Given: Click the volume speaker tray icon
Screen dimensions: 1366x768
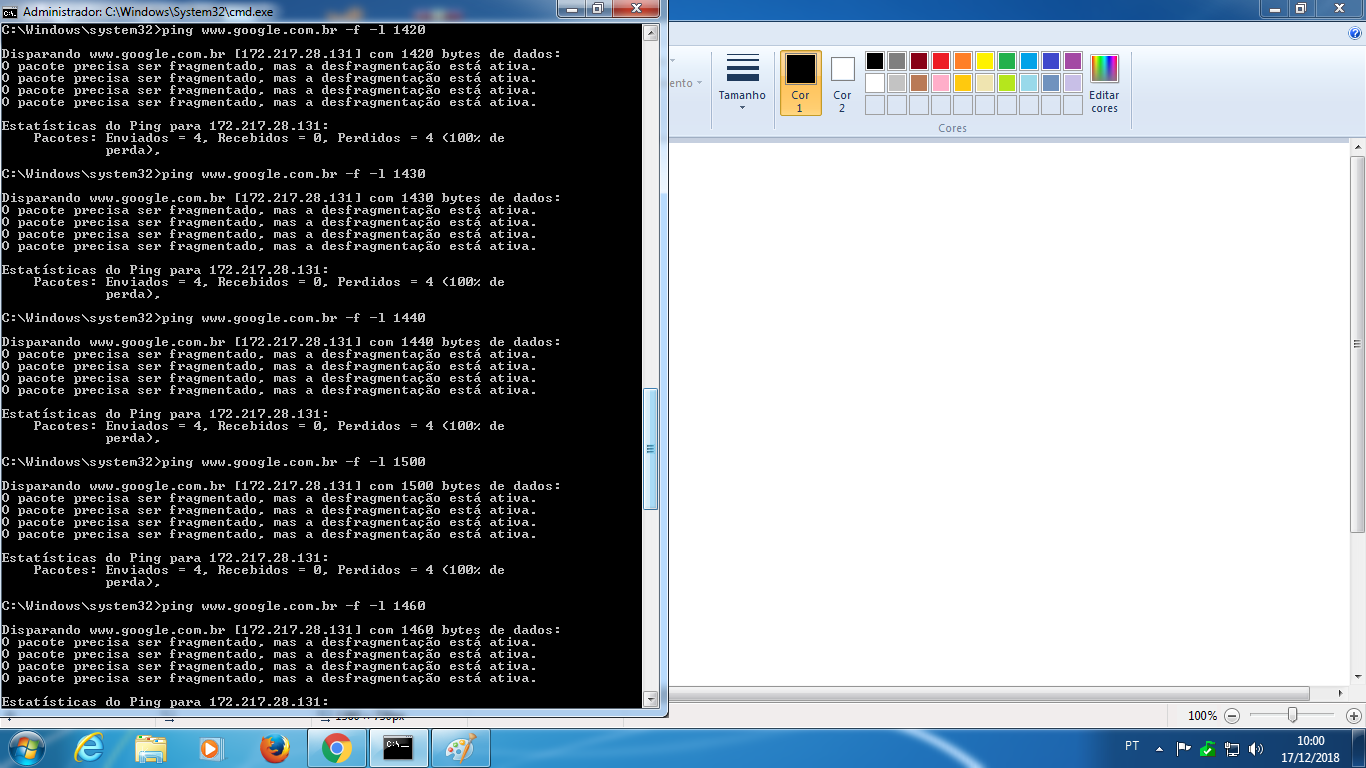Looking at the screenshot, I should (1256, 748).
